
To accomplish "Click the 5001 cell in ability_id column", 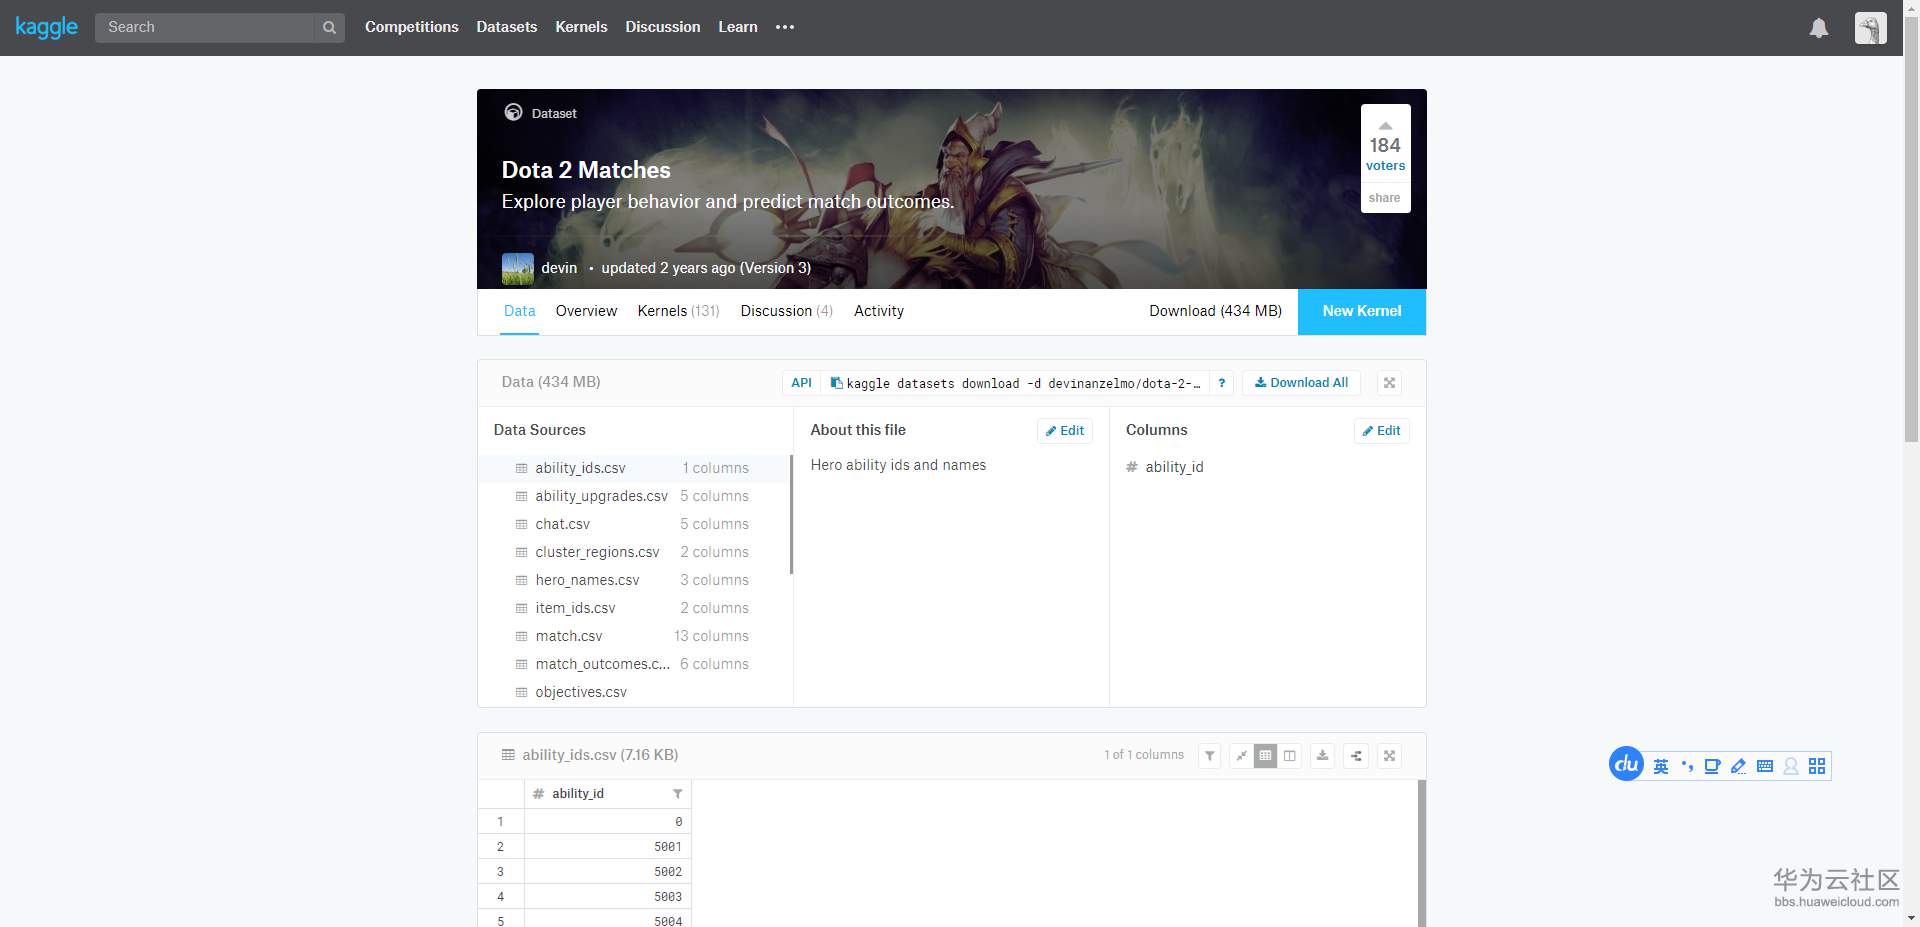I will (x=608, y=847).
